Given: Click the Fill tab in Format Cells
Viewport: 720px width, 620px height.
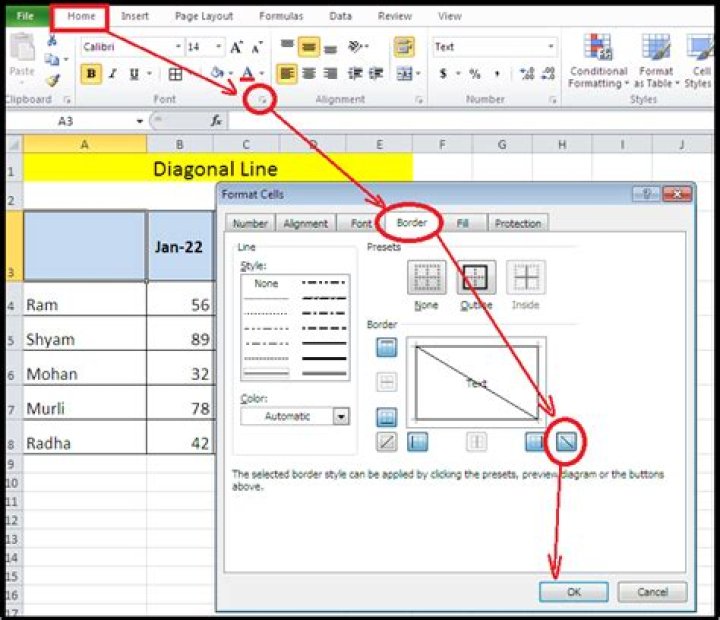Looking at the screenshot, I should pos(462,223).
